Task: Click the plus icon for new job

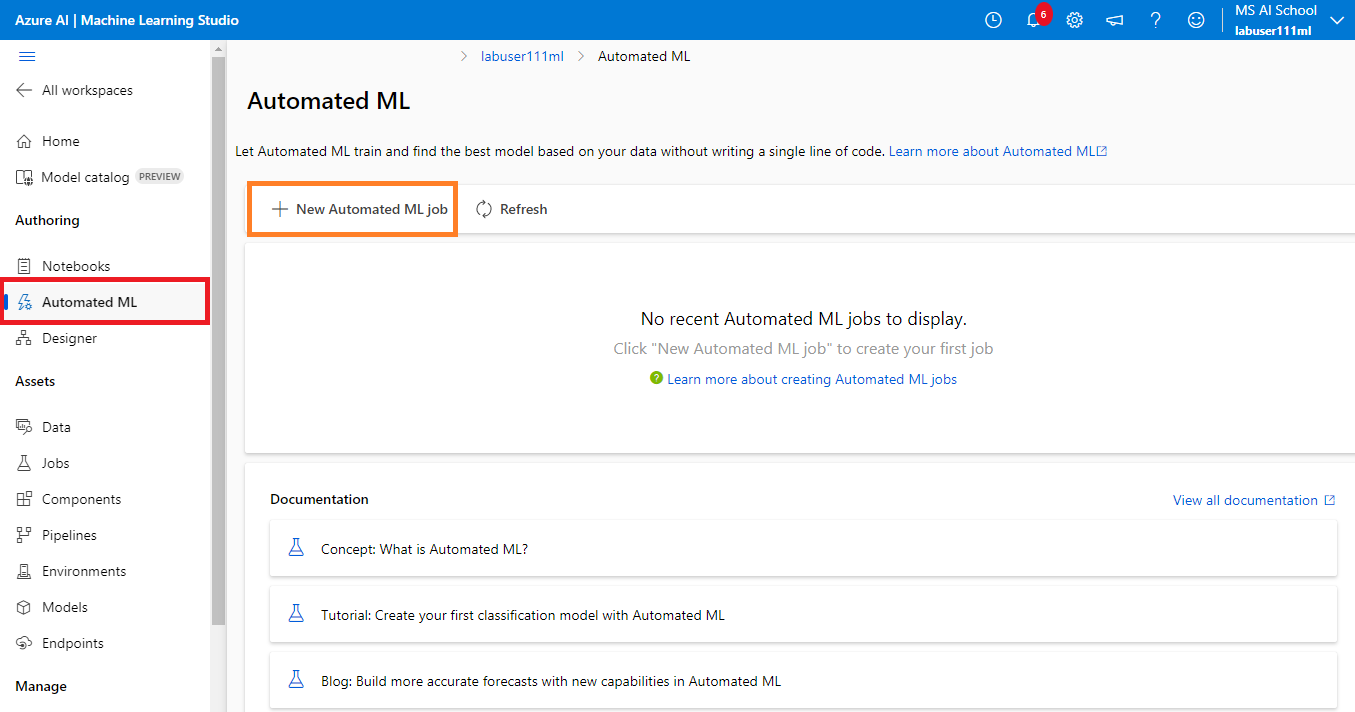Action: point(279,209)
